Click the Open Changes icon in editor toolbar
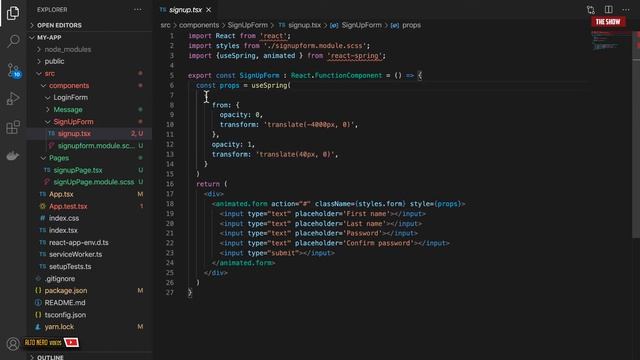The width and height of the screenshot is (640, 360). coord(591,9)
